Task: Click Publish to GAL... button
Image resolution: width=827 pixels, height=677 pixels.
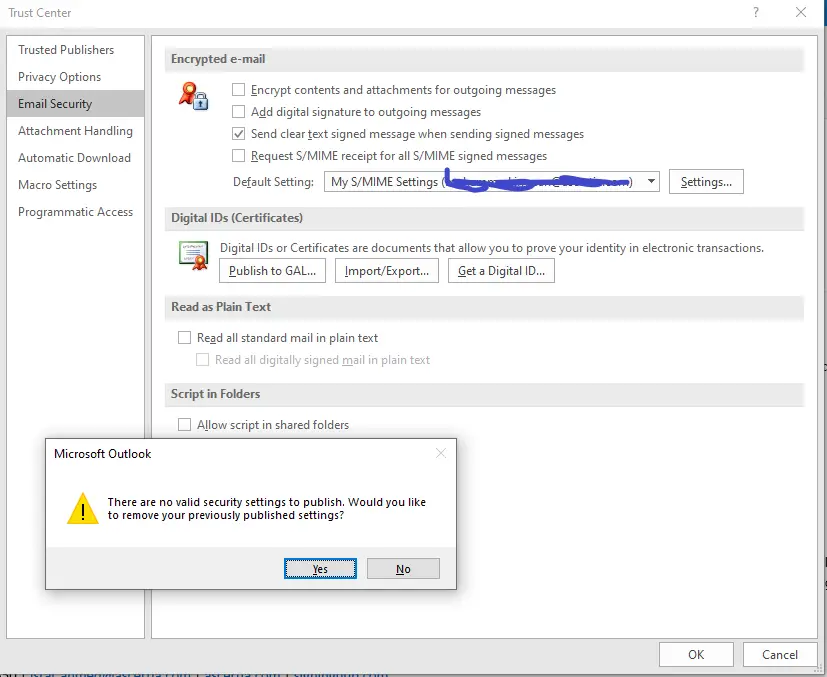Action: point(272,270)
